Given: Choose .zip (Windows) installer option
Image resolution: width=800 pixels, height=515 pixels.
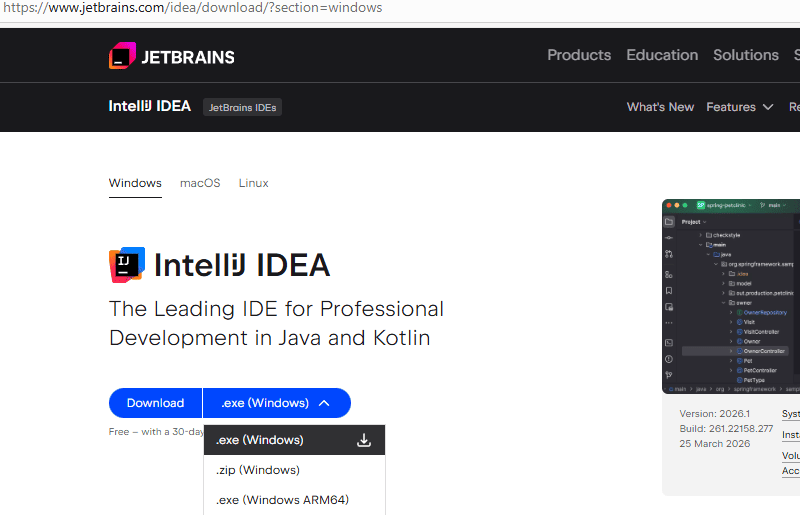Looking at the screenshot, I should [x=294, y=470].
